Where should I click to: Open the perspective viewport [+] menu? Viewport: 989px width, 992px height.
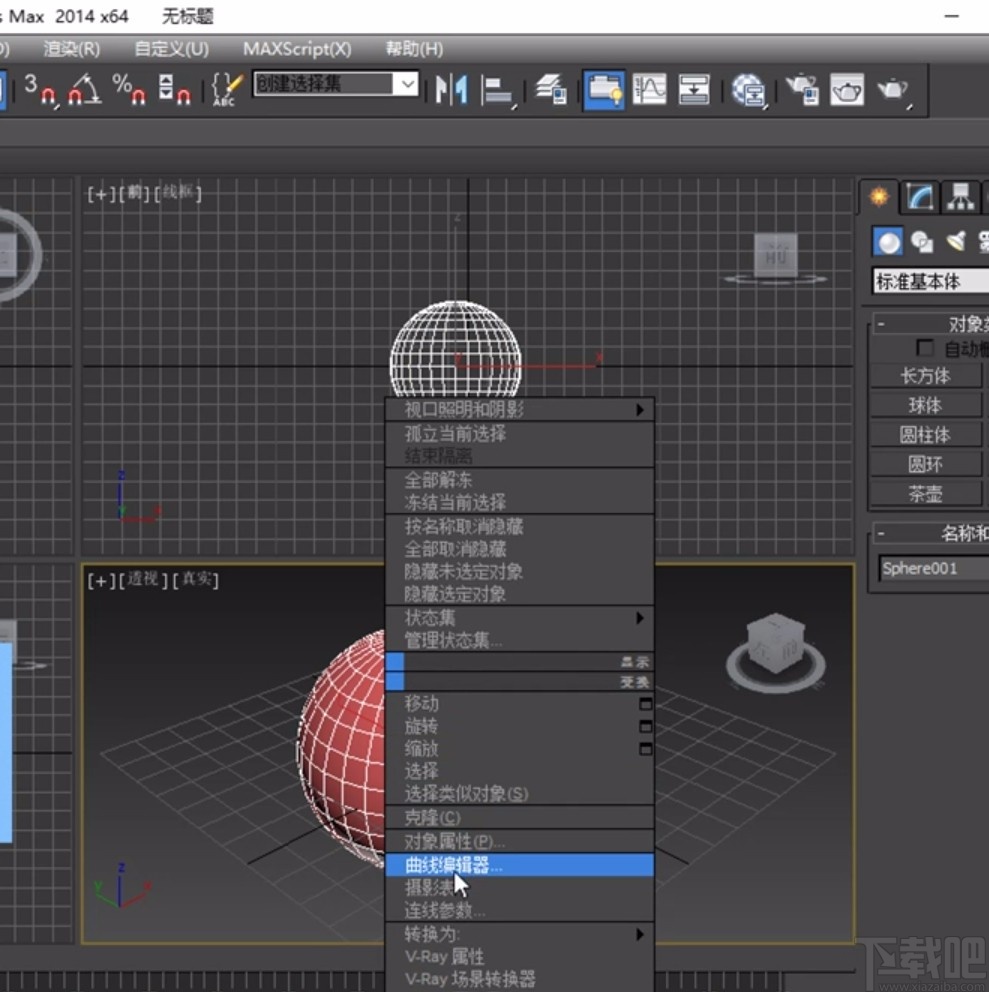point(101,580)
